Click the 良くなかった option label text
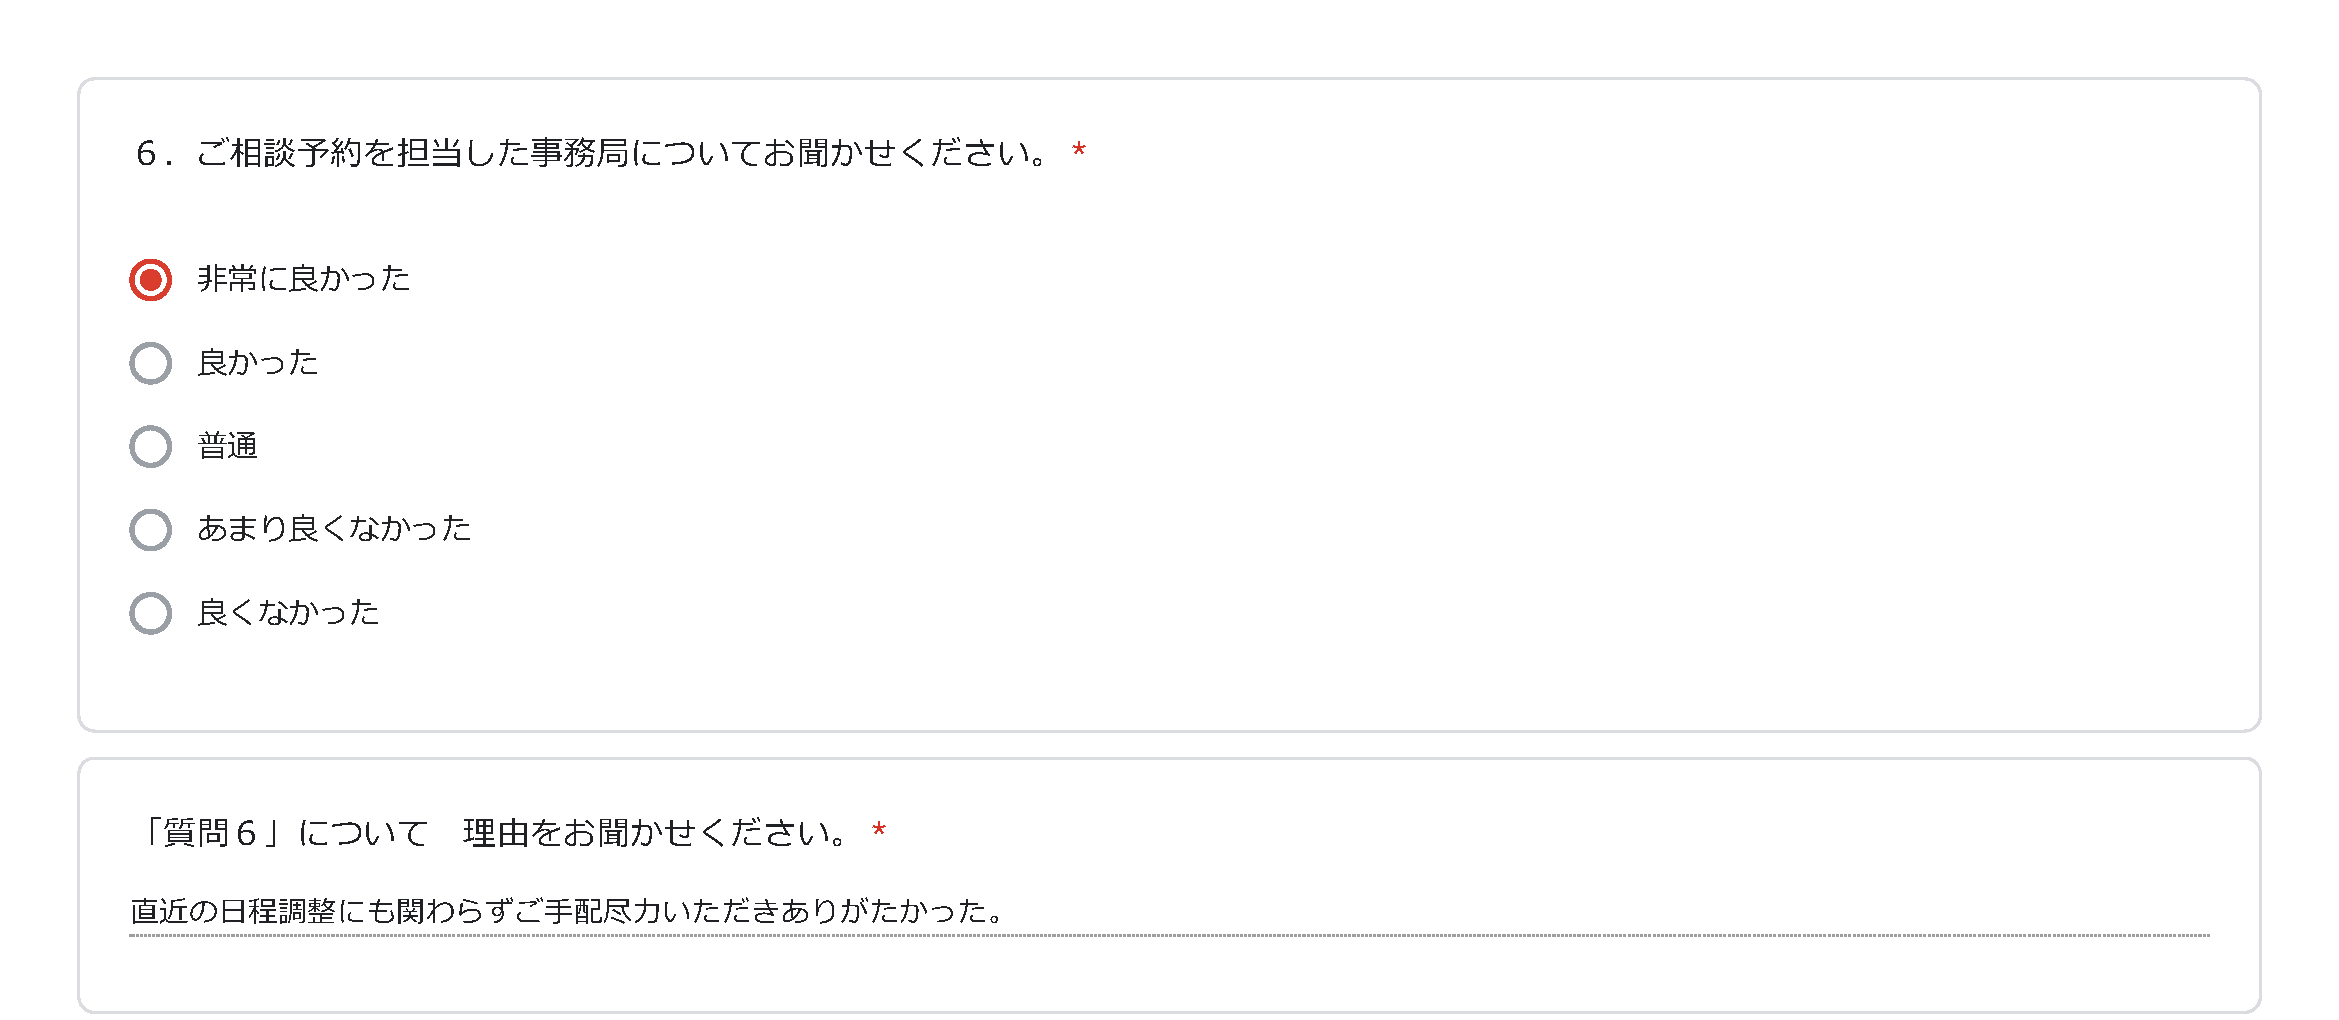Image resolution: width=2339 pixels, height=1020 pixels. coord(289,612)
